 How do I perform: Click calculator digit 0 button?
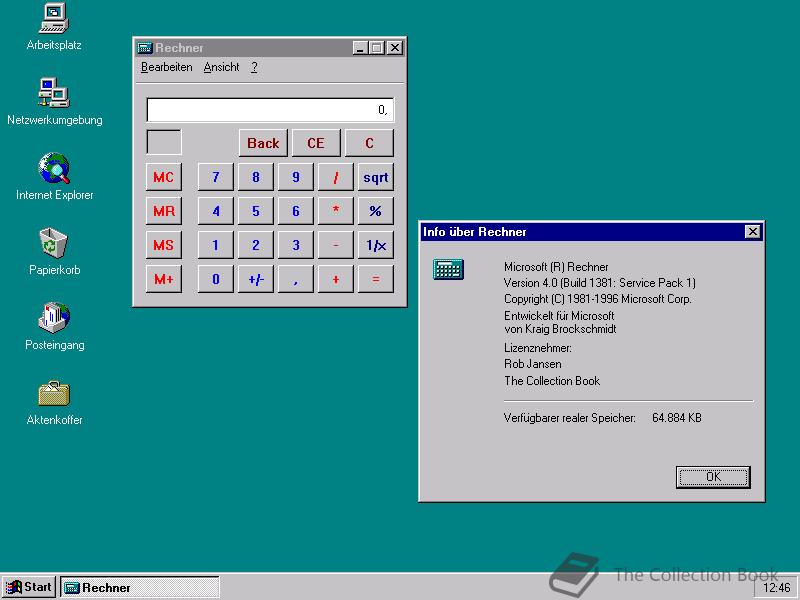click(x=216, y=279)
